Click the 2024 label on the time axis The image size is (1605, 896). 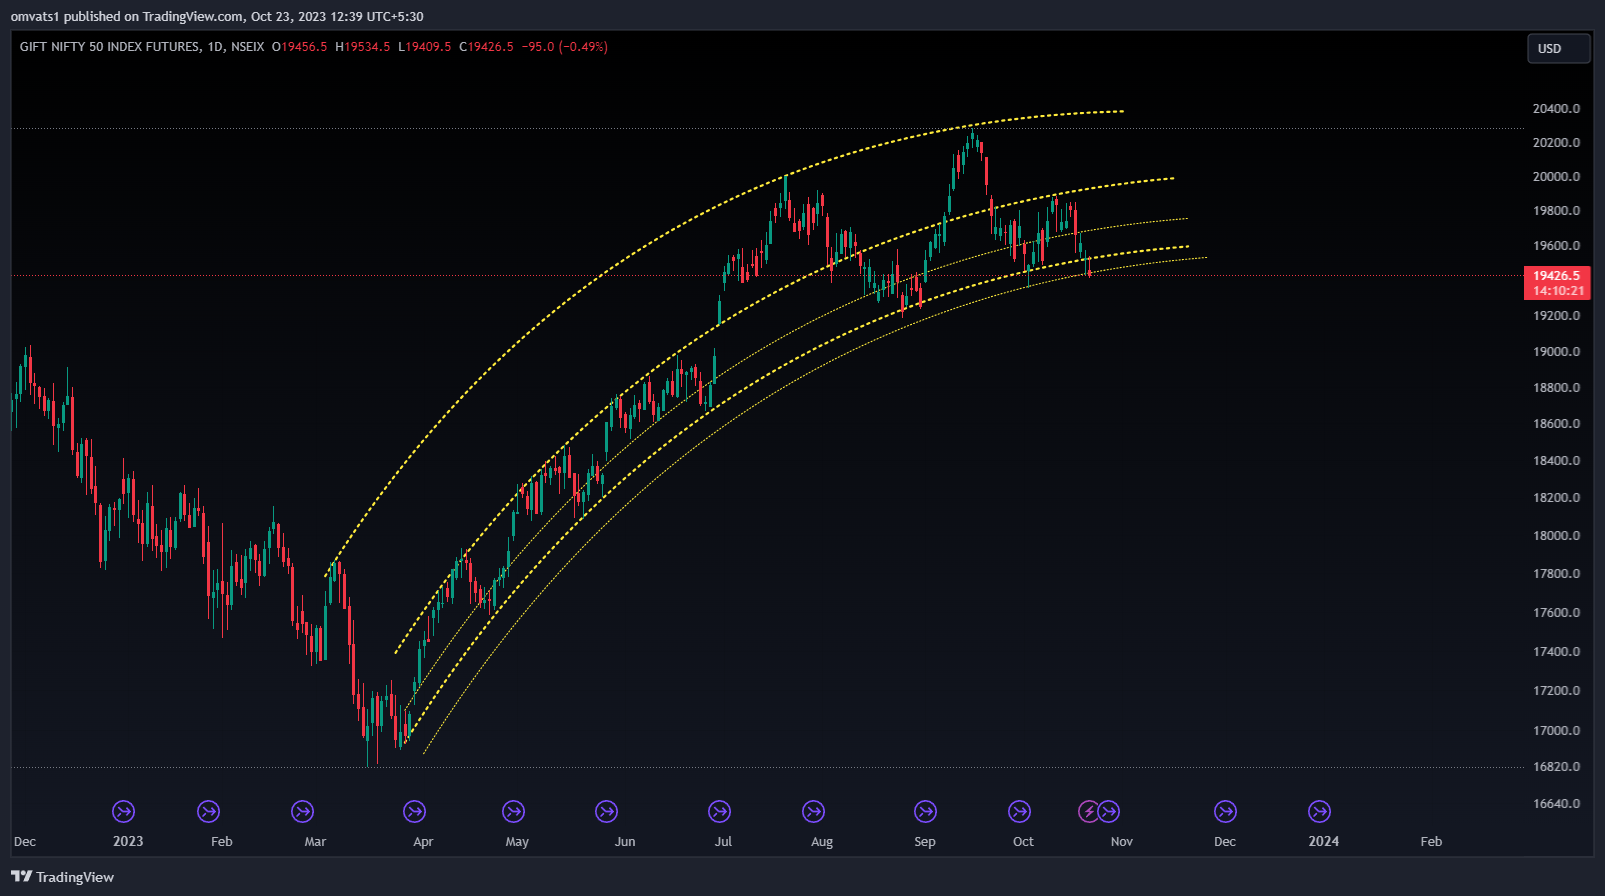pos(1323,841)
